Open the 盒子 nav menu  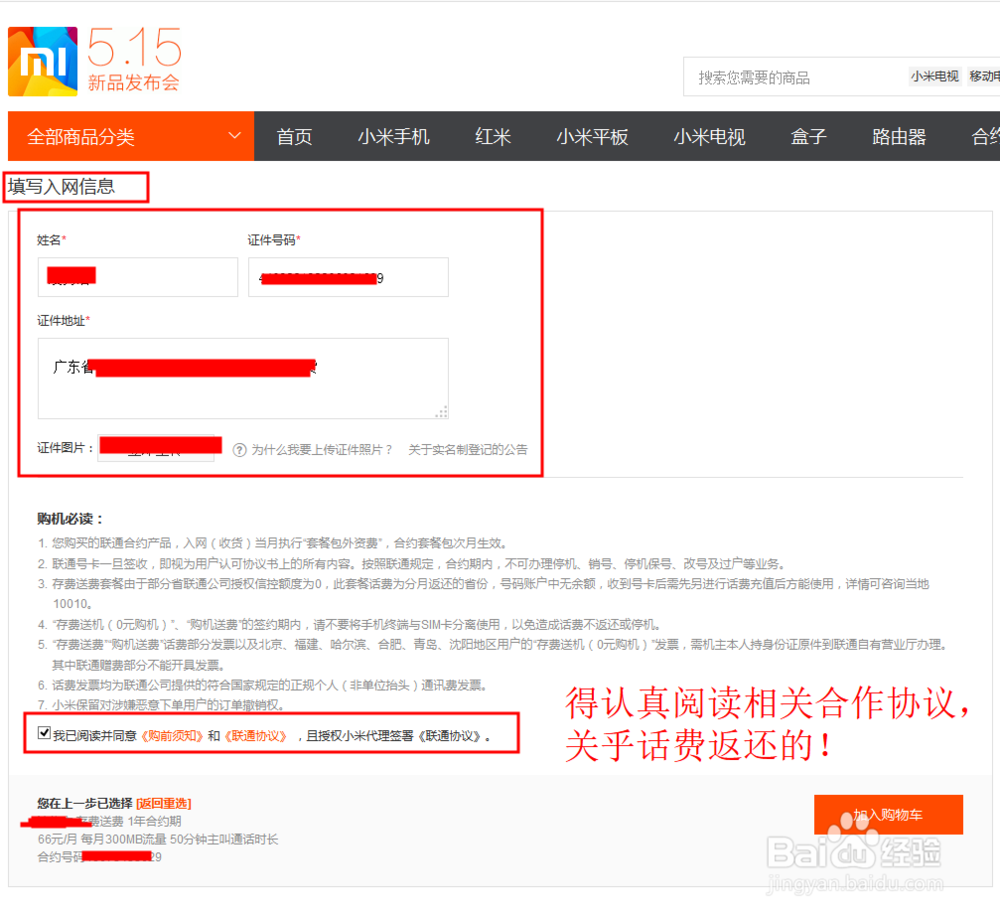click(x=808, y=137)
